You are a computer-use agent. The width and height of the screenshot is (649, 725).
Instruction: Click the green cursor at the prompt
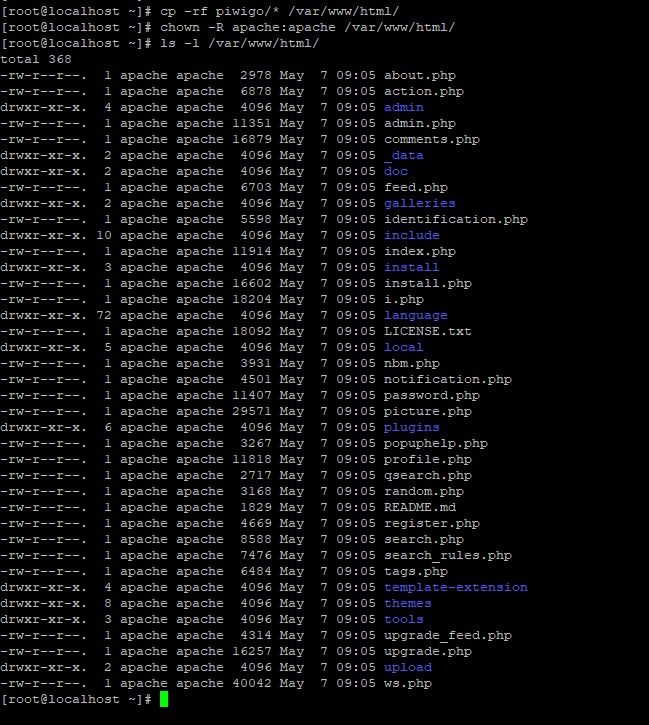pos(164,699)
